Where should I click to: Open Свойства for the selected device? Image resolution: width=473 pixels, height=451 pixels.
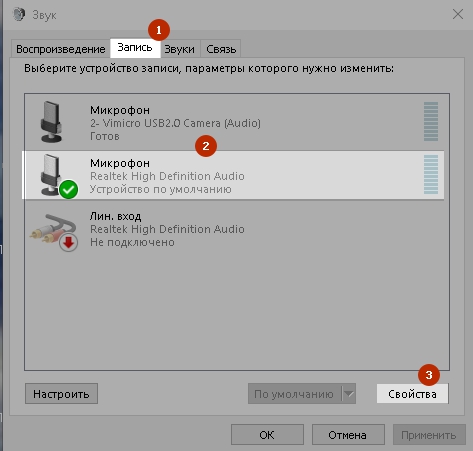(412, 394)
